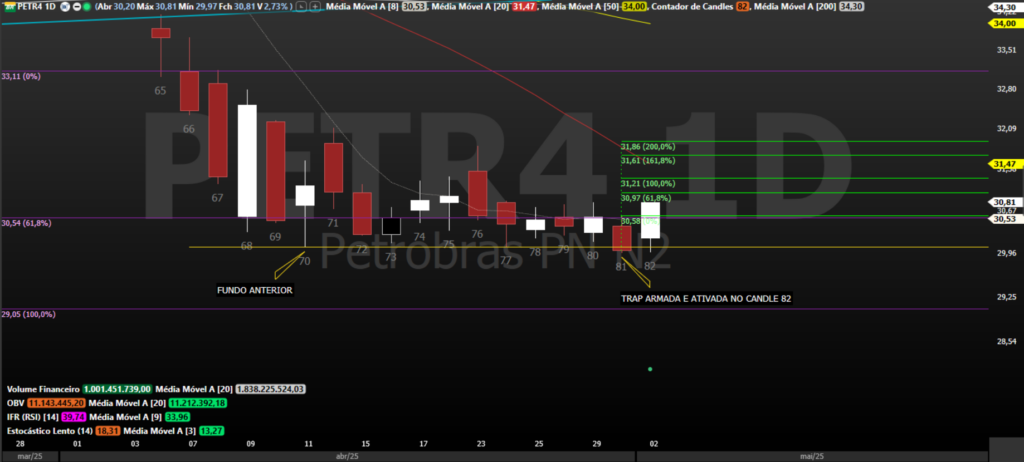Click the black candle numbered 73
This screenshot has height=462, width=1024.
[391, 226]
